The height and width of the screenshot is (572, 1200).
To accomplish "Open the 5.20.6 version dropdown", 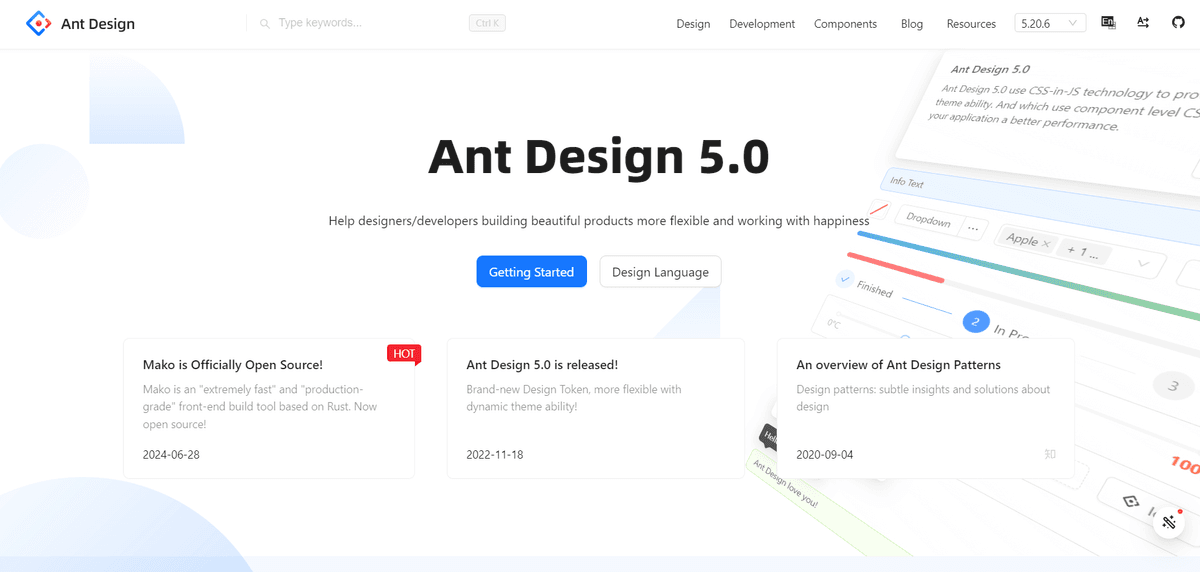I will [x=1050, y=23].
